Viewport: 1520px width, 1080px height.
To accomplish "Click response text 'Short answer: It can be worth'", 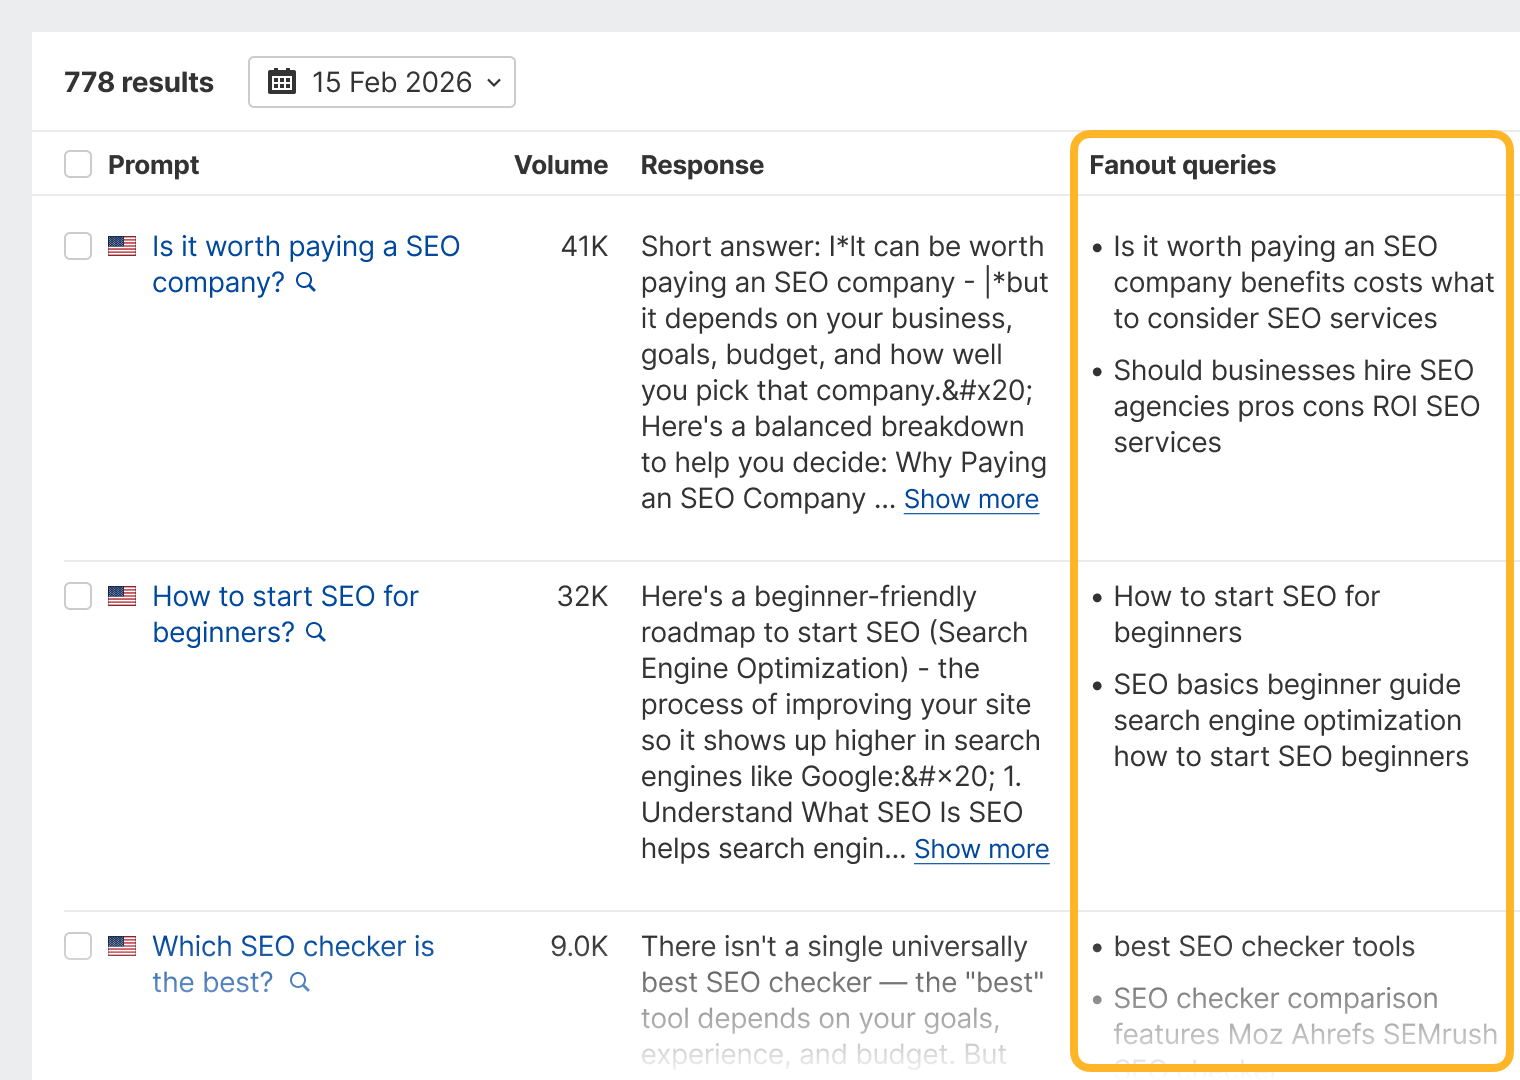I will point(842,246).
